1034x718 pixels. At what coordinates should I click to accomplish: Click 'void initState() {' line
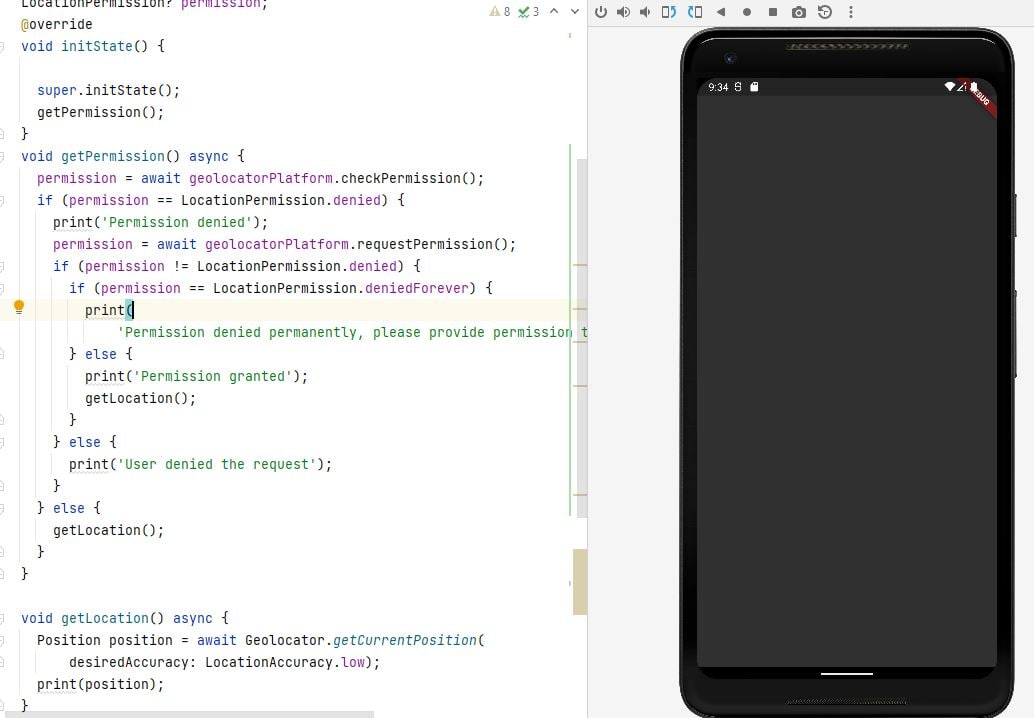(93, 46)
